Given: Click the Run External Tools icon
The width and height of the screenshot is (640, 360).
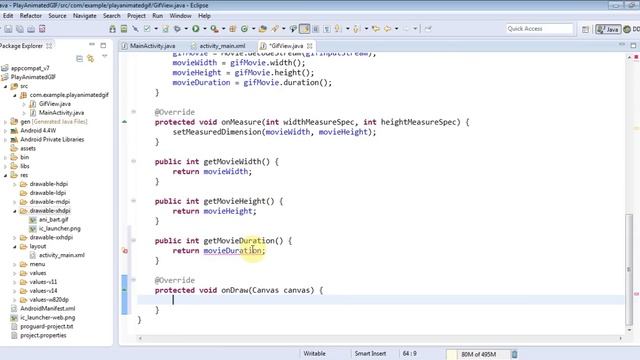Looking at the screenshot, I should tap(214, 29).
